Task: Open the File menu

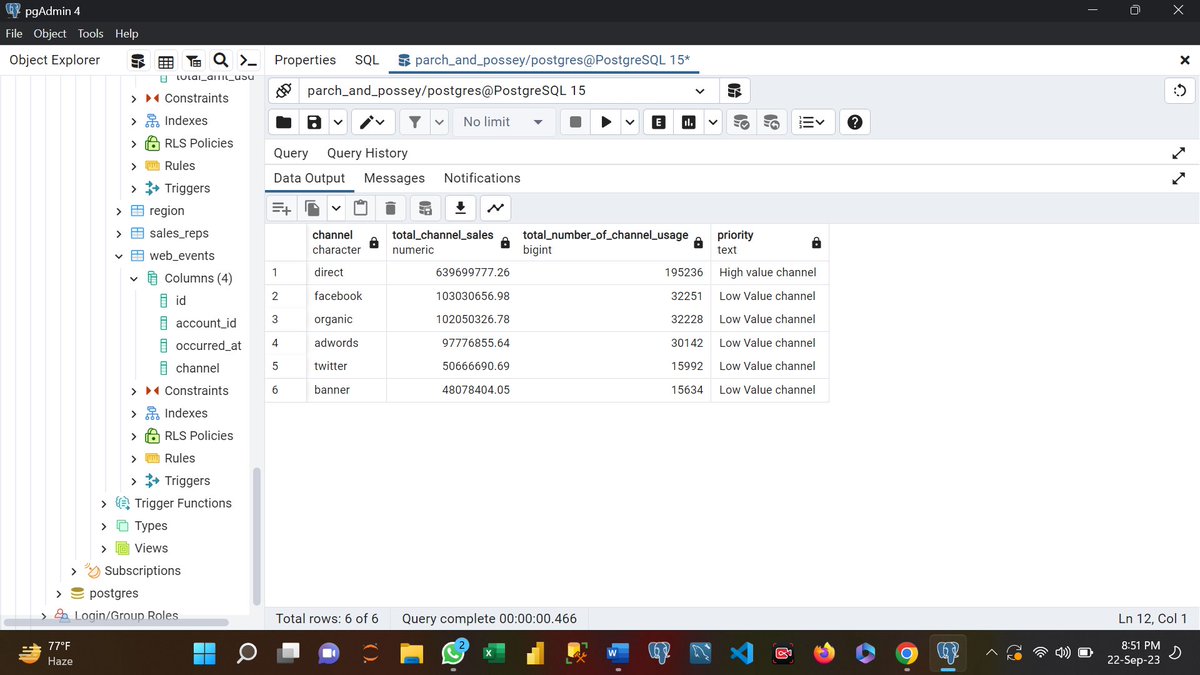Action: click(15, 33)
